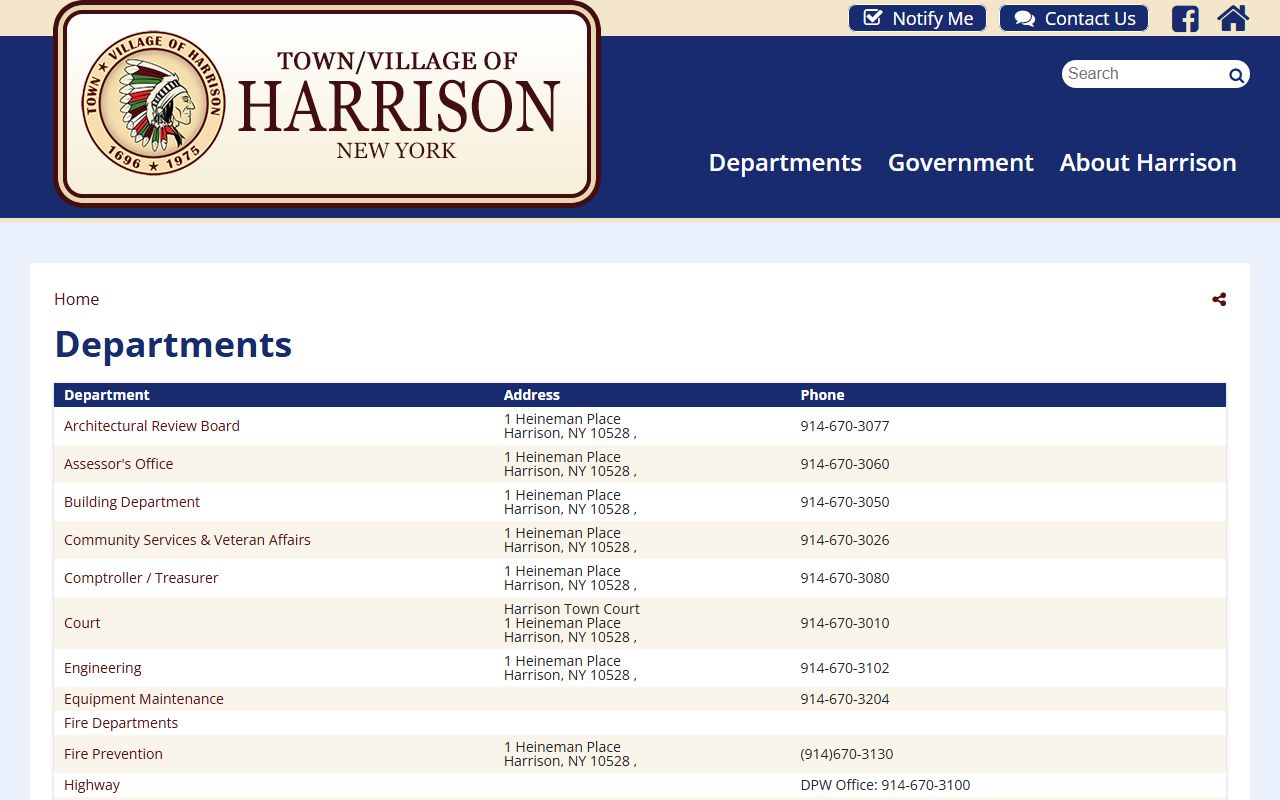Screen dimensions: 1280x800
Task: Open the share icon beside breadcrumb
Action: click(1219, 299)
